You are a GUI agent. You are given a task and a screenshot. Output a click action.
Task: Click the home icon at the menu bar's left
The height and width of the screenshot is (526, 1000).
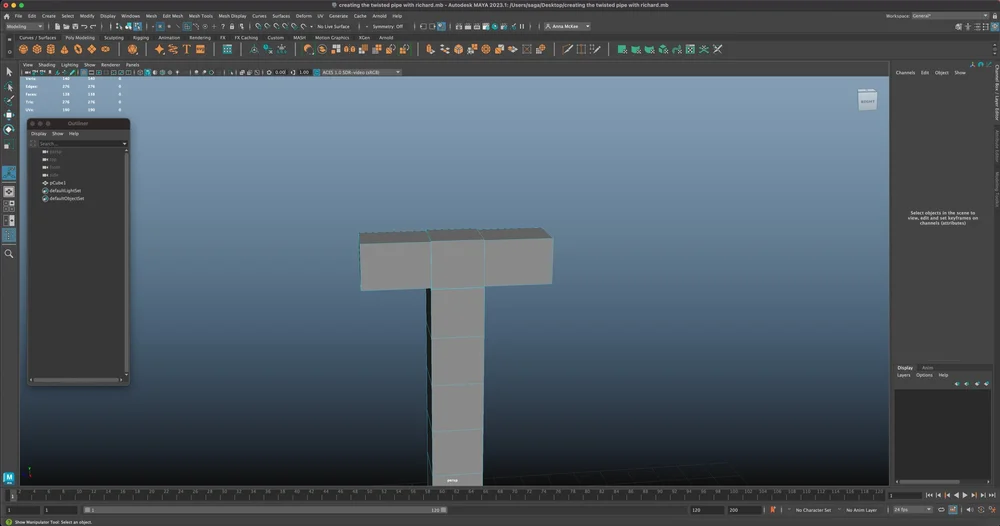tap(6, 16)
